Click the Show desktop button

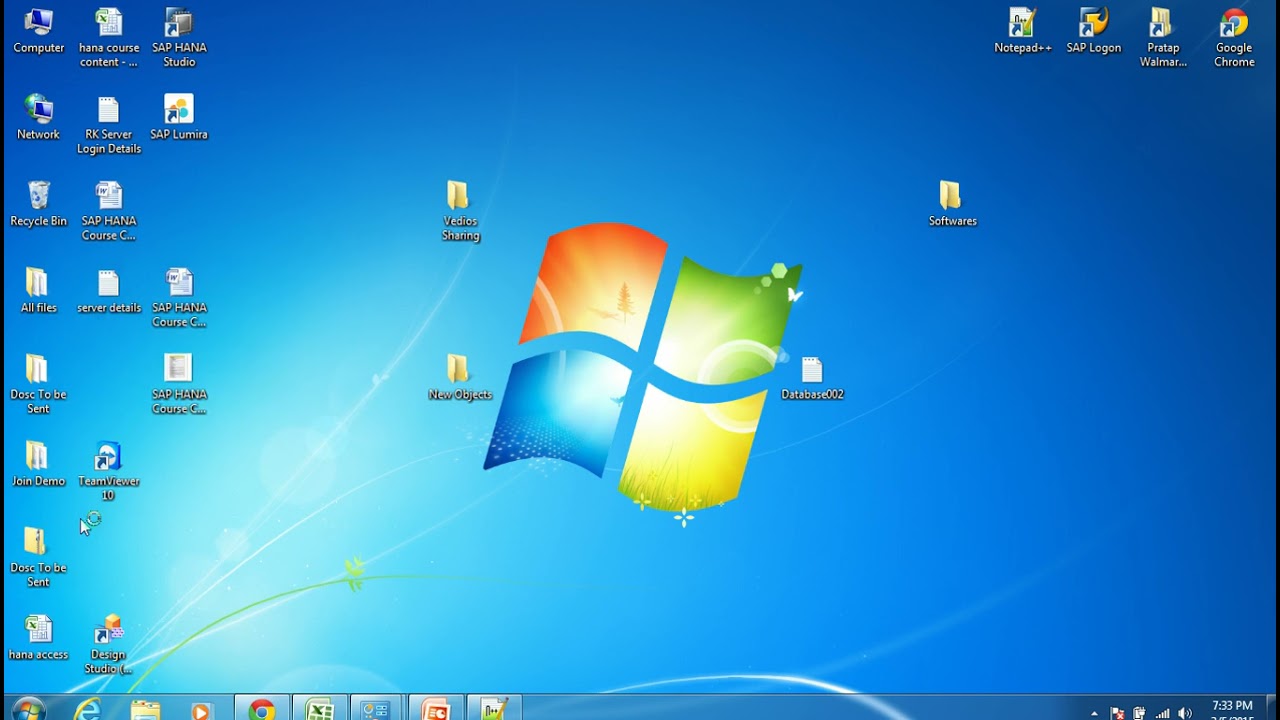coord(1273,708)
